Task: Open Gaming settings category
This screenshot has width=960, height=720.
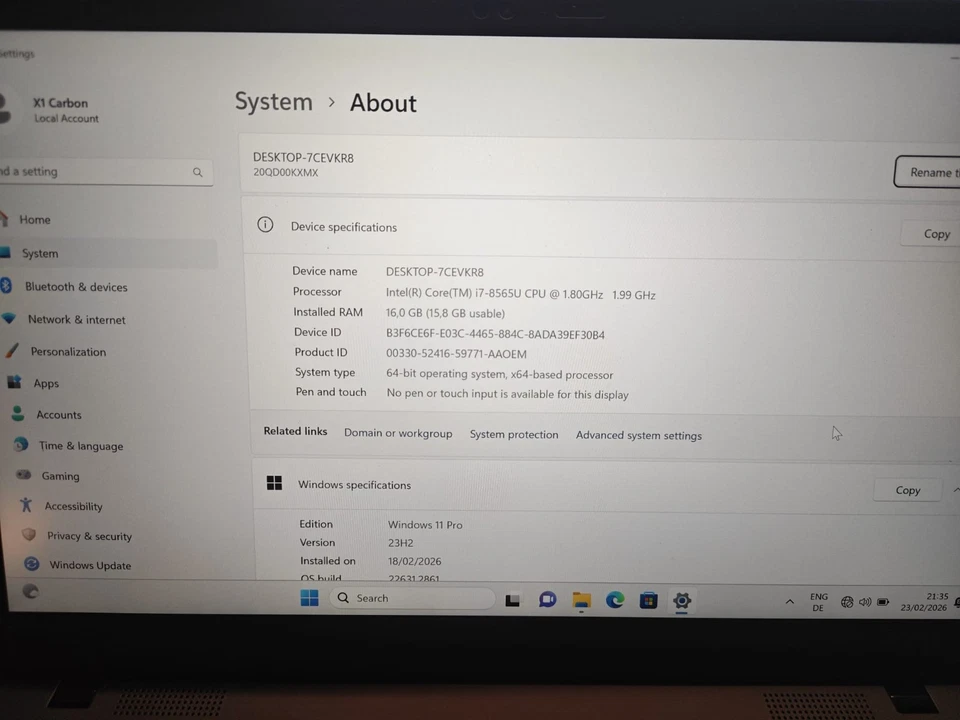Action: point(60,476)
